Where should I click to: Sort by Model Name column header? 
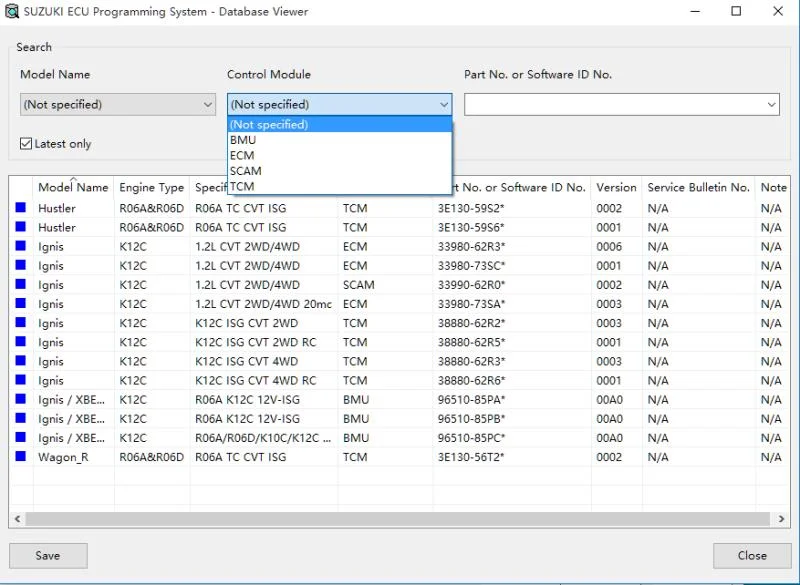click(73, 187)
